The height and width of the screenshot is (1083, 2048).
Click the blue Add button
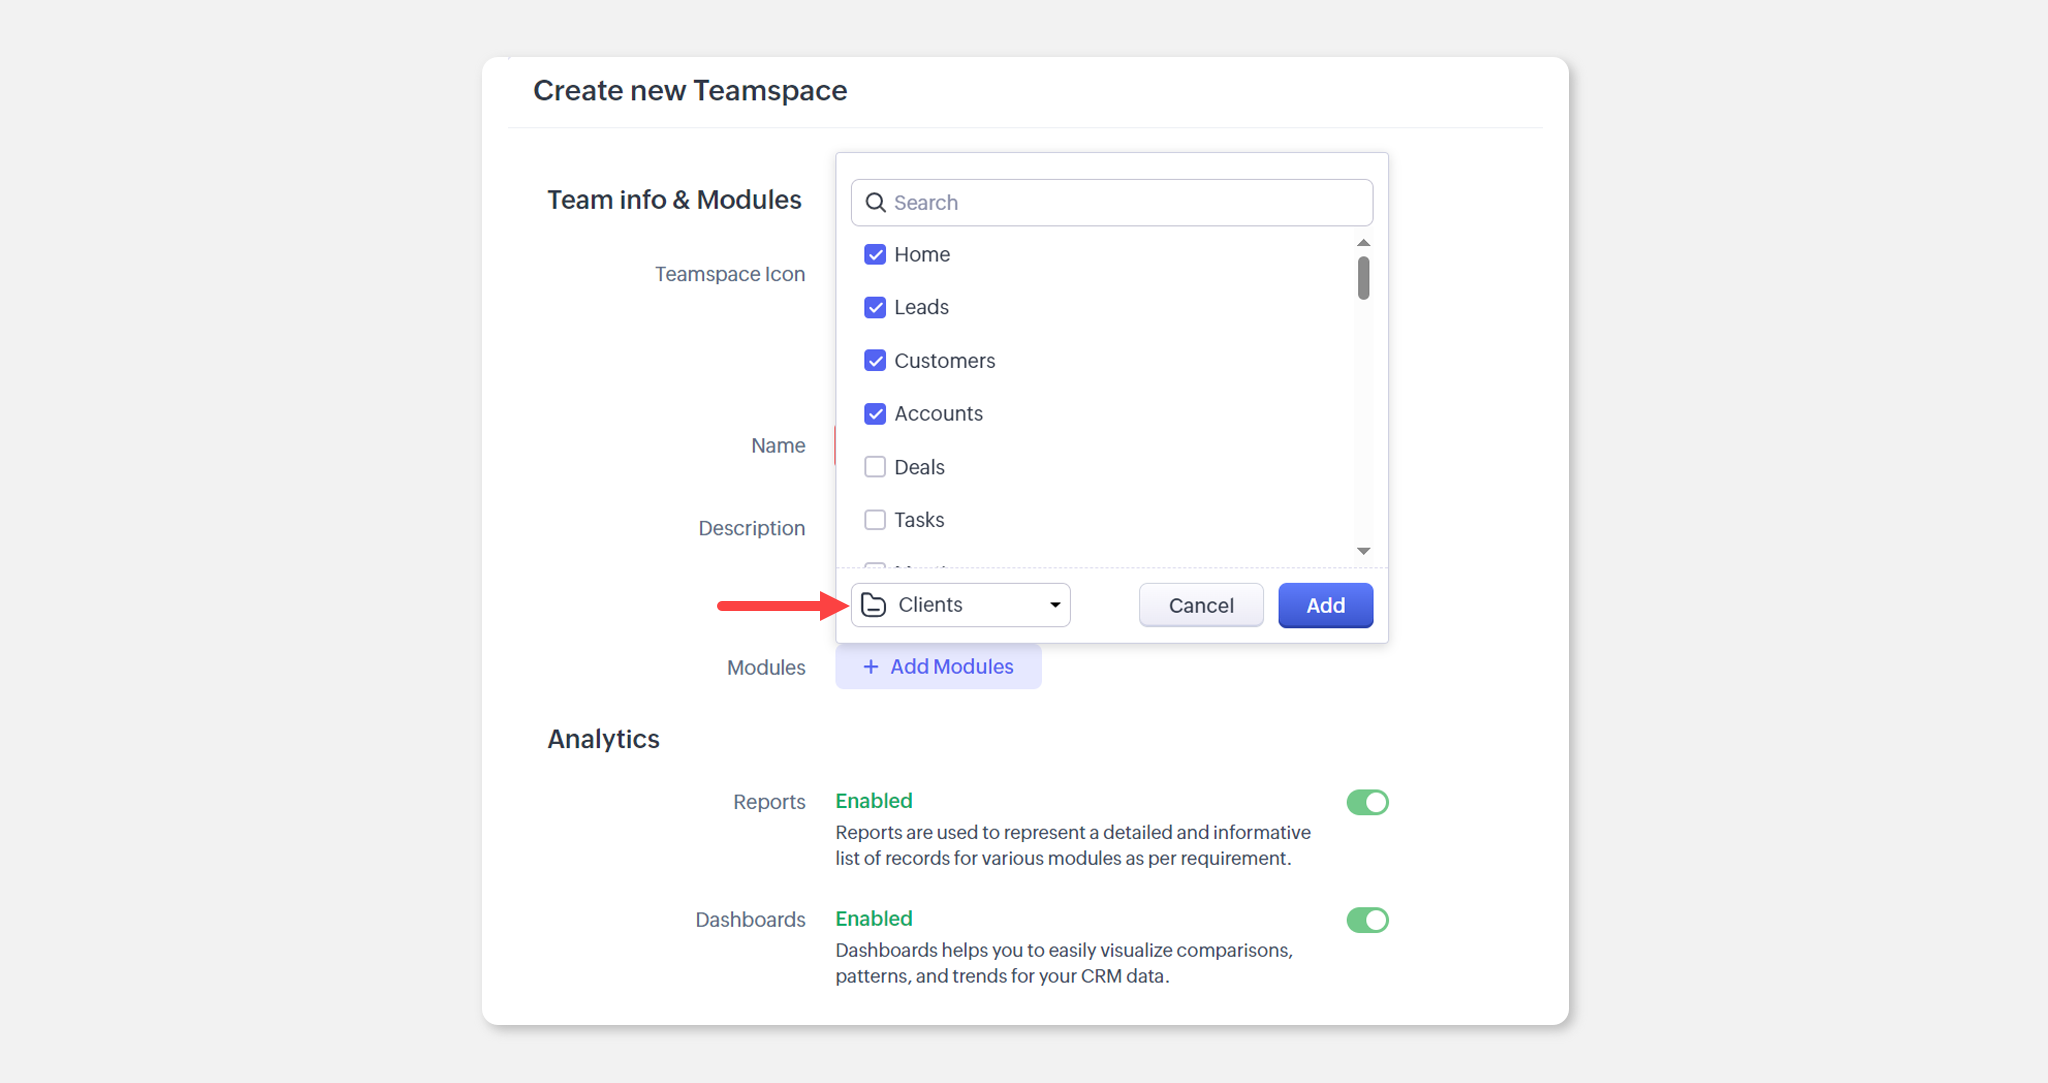point(1325,605)
